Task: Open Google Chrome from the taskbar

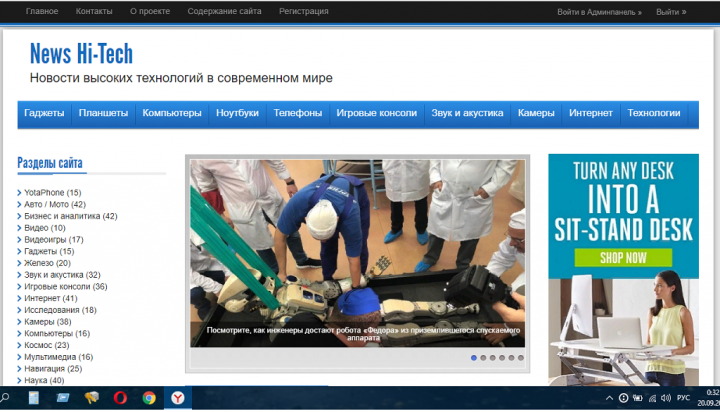Action: (149, 398)
